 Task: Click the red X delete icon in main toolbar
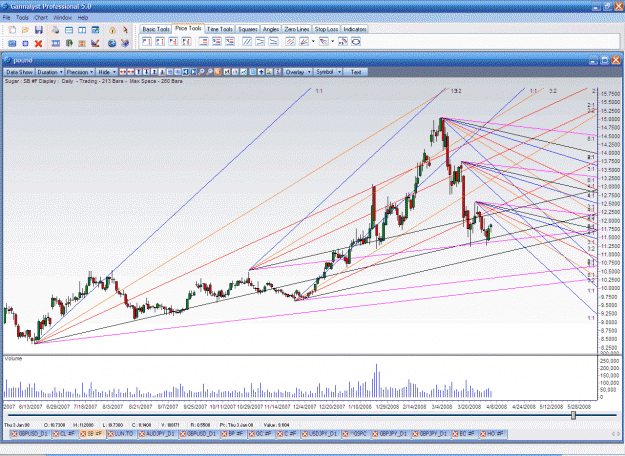pyautogui.click(x=38, y=43)
